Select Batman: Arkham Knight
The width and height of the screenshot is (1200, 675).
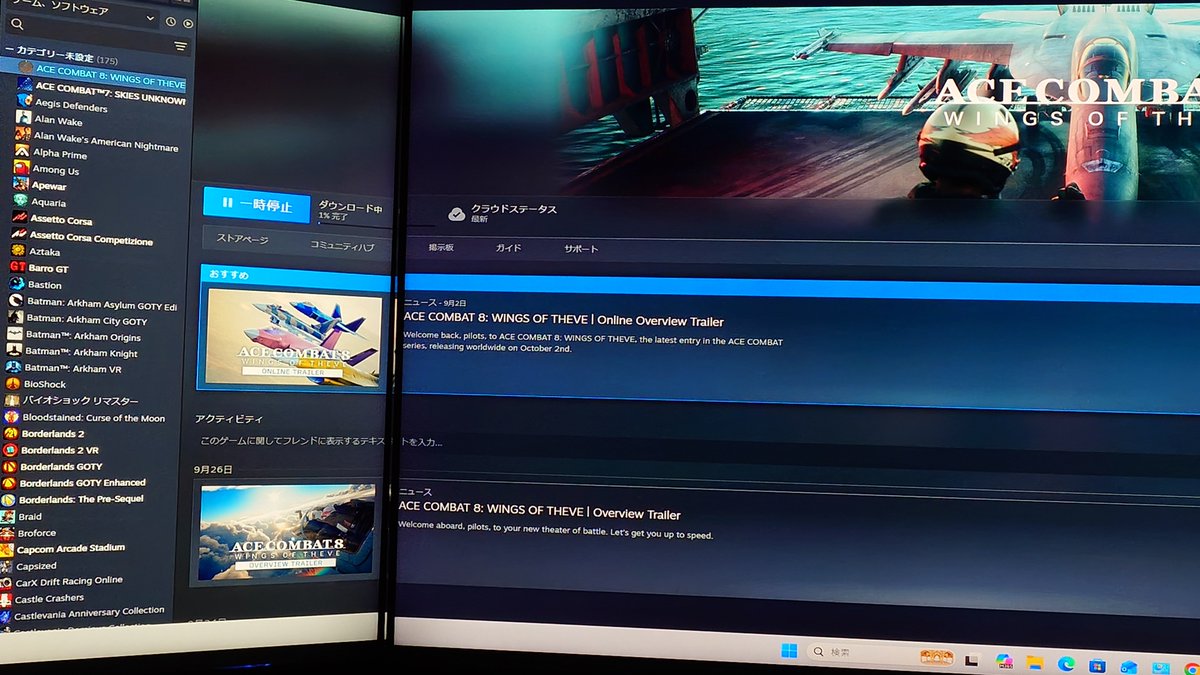[x=80, y=353]
